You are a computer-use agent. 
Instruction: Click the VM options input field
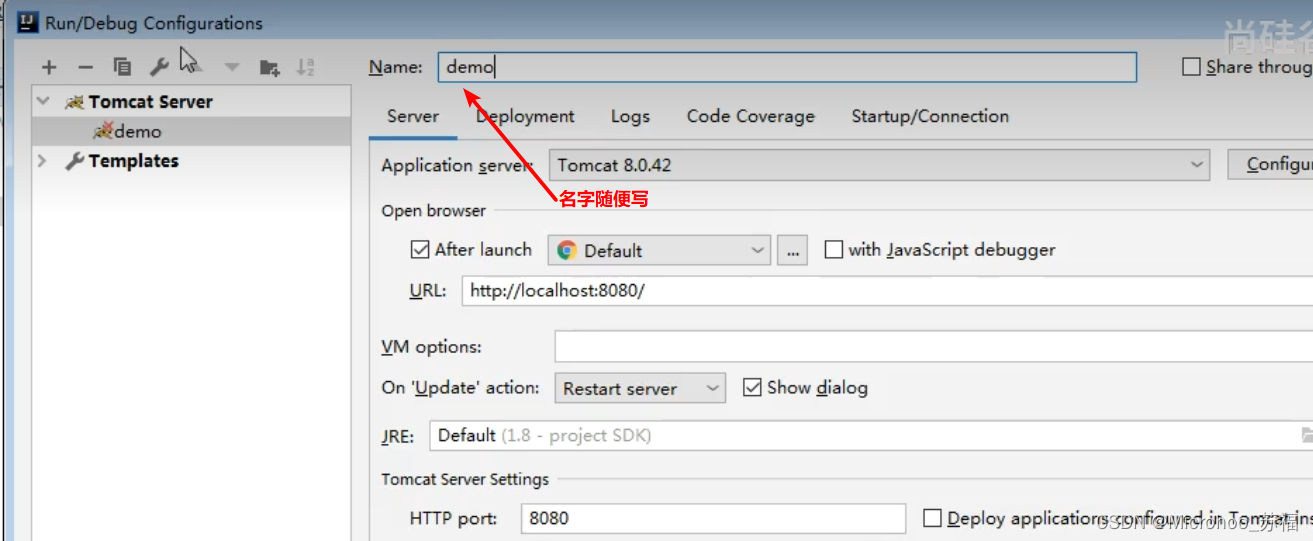coord(934,347)
